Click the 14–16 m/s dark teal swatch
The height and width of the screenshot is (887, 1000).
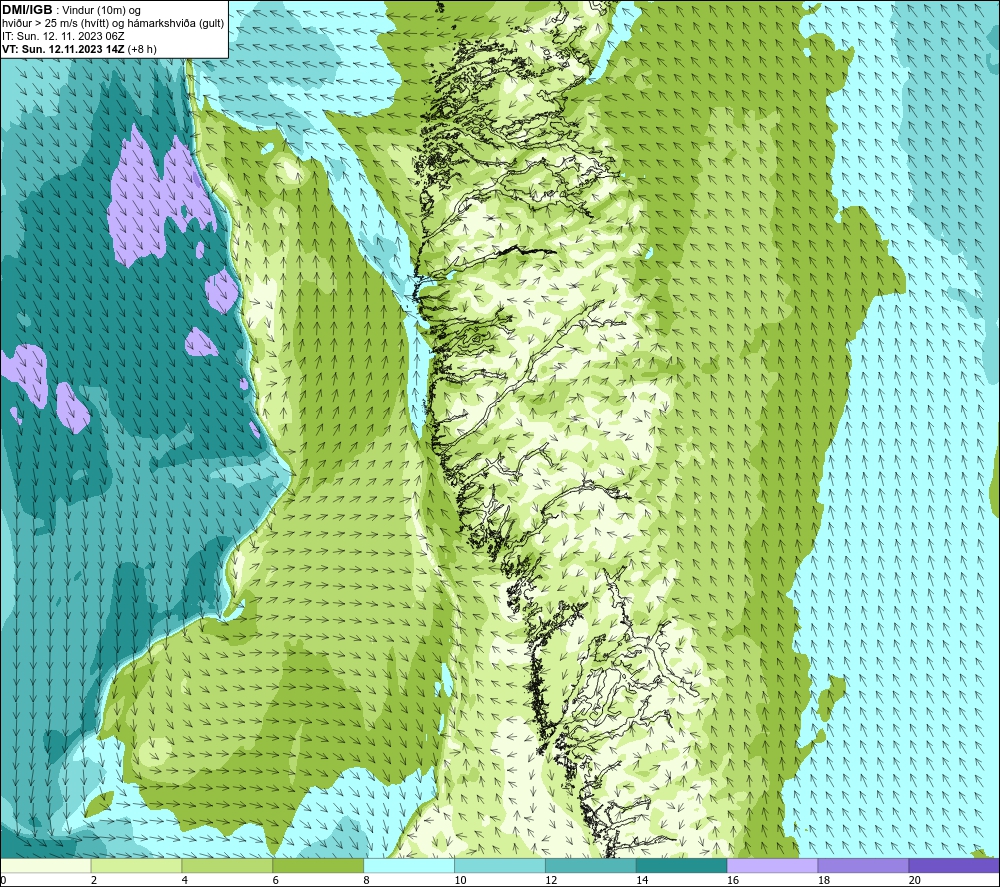pos(682,865)
